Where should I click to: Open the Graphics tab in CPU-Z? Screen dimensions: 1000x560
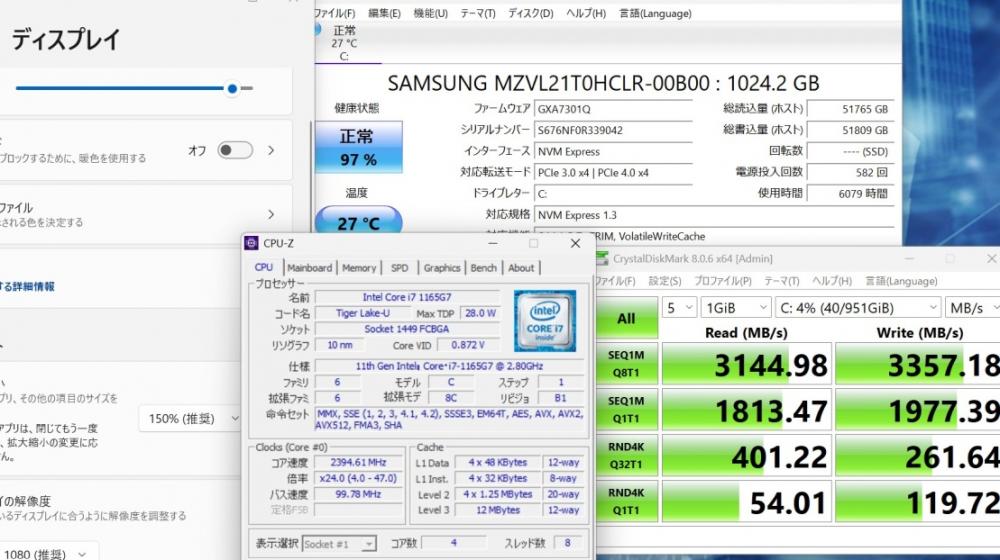[x=442, y=268]
